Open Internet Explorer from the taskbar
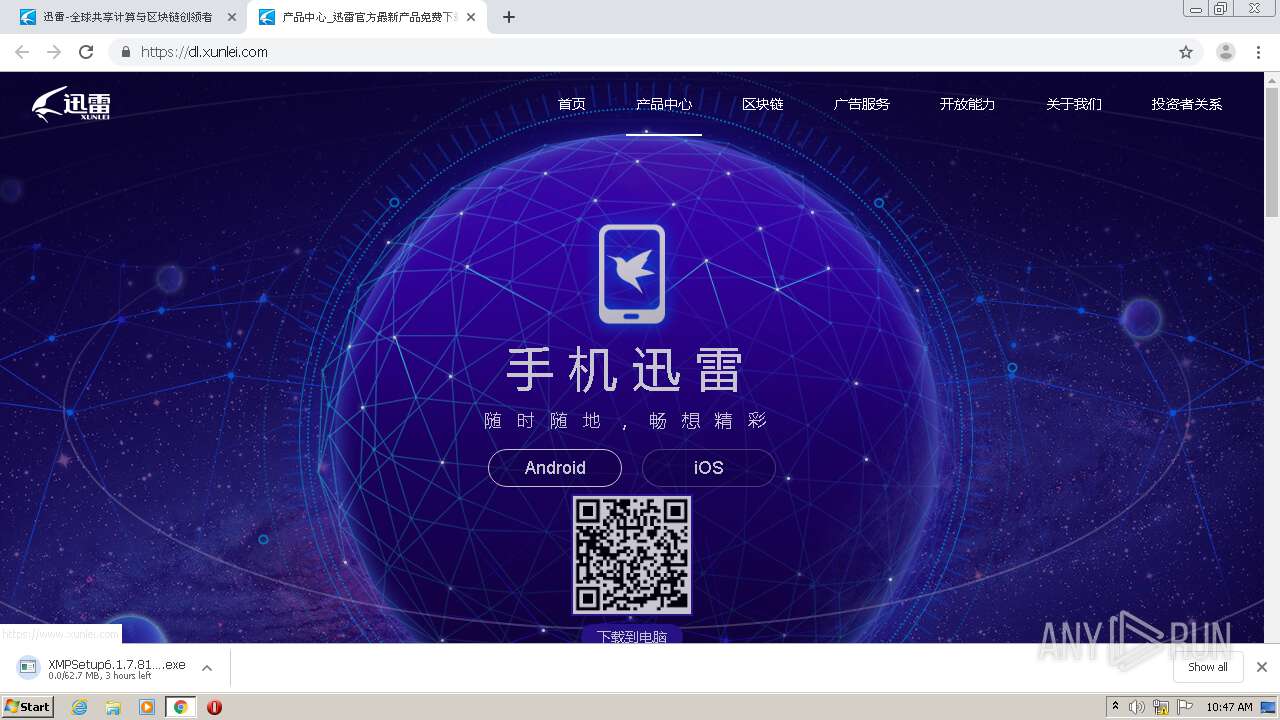 pos(79,707)
